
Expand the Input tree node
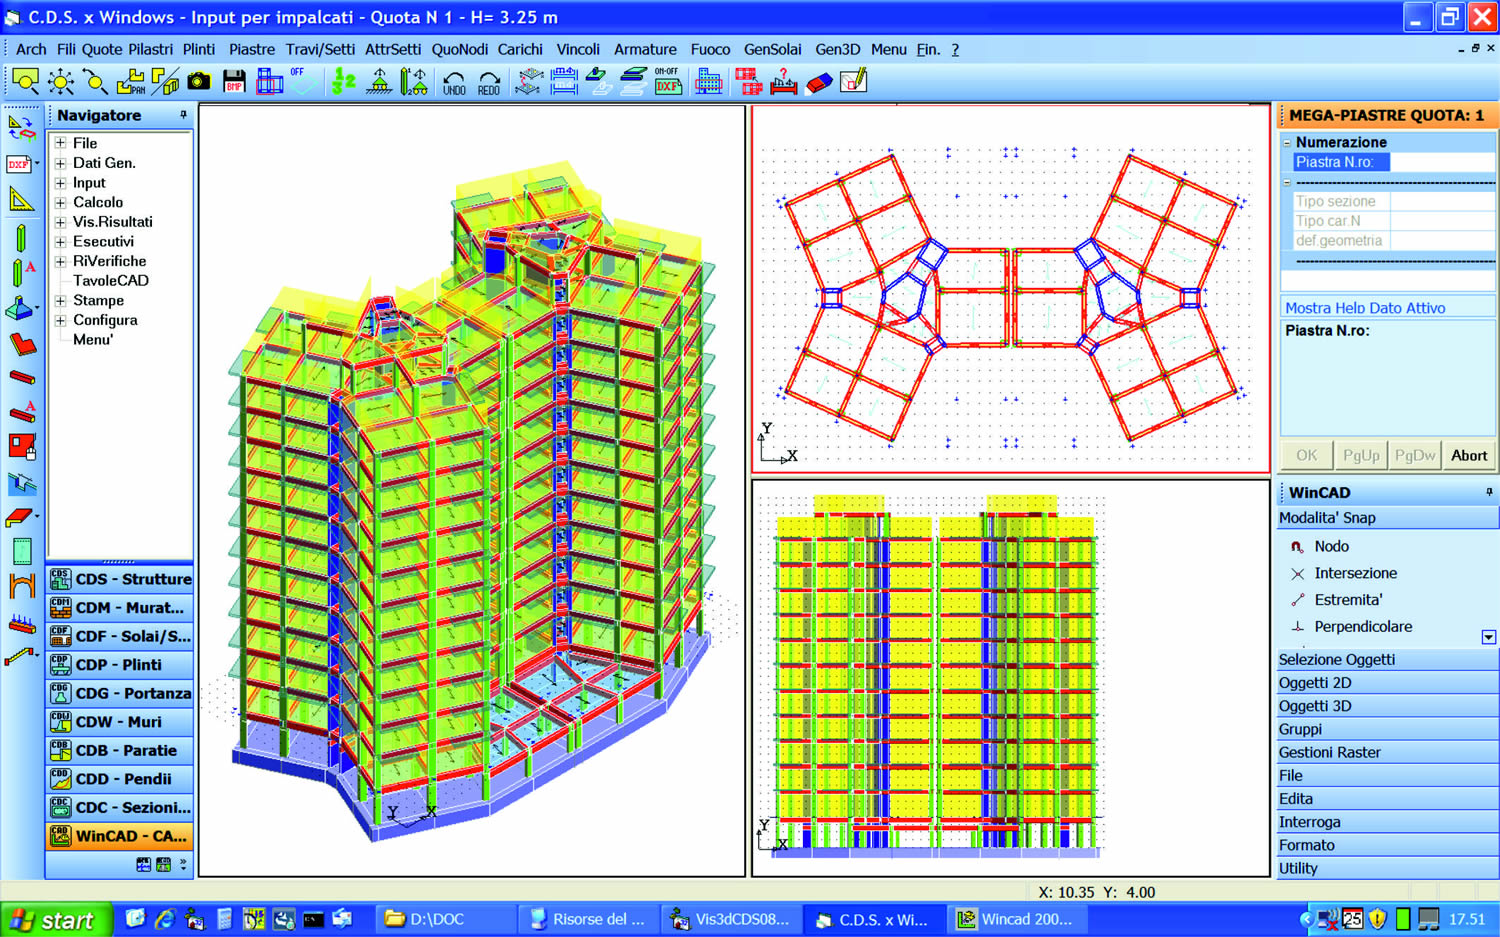pos(61,183)
